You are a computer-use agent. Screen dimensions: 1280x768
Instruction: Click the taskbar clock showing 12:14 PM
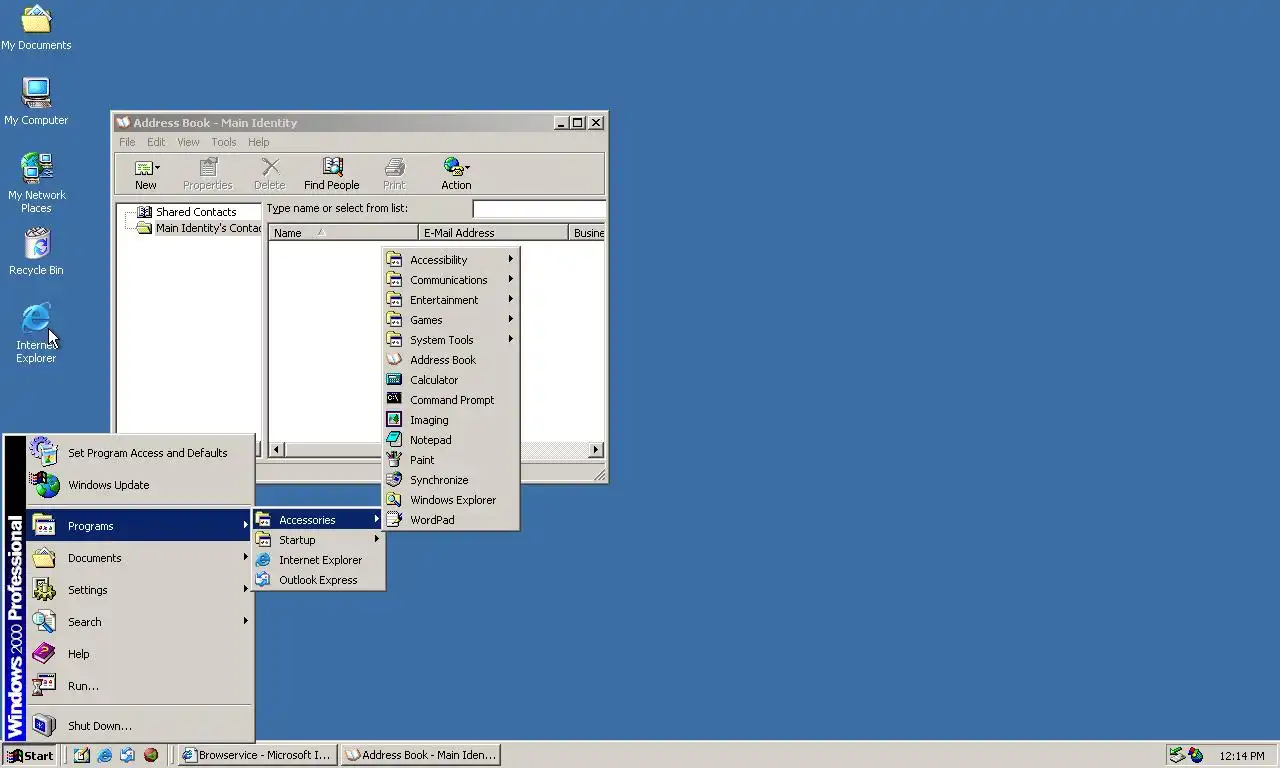pos(1241,756)
